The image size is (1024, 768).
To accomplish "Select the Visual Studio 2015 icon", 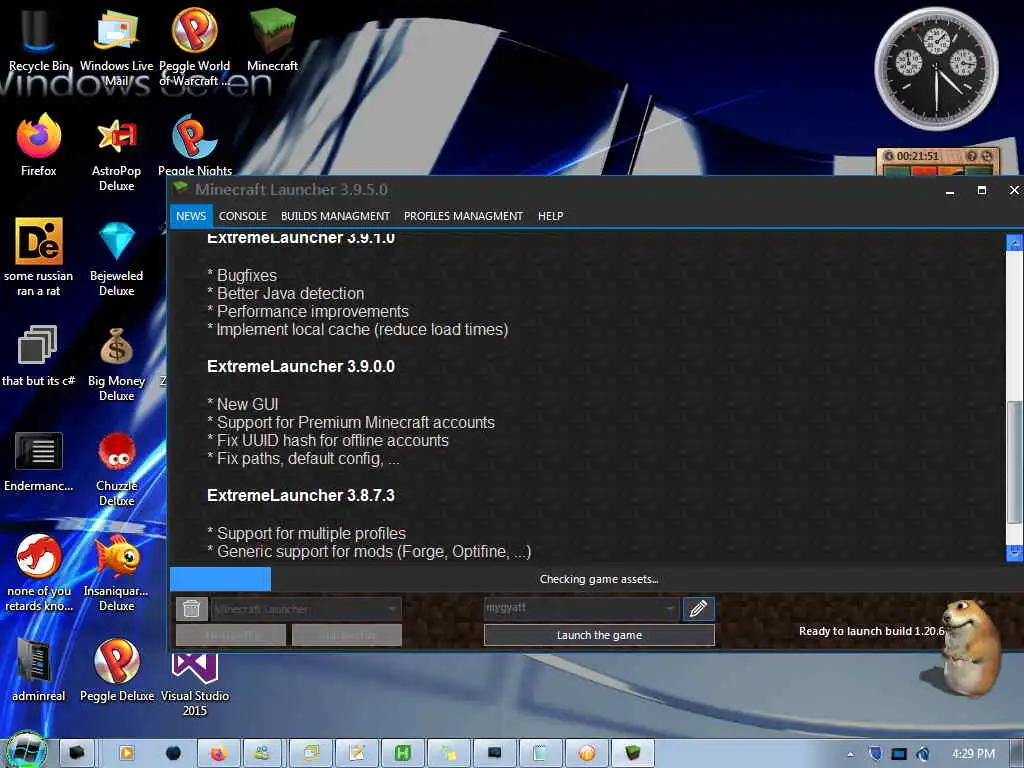I will point(195,683).
